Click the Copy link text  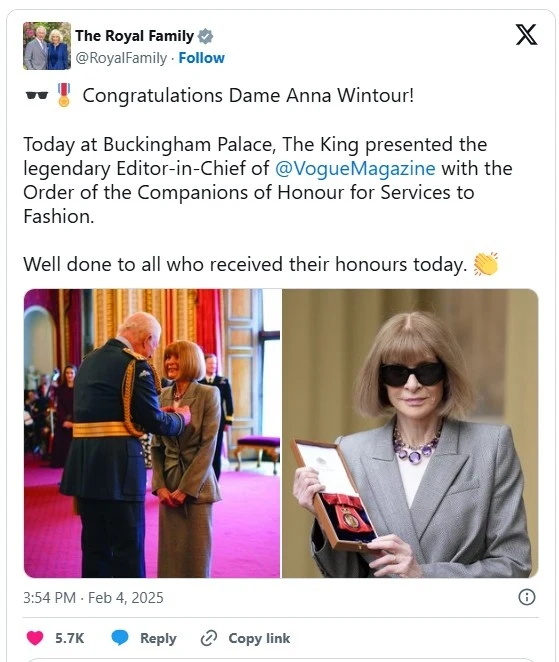[x=259, y=638]
